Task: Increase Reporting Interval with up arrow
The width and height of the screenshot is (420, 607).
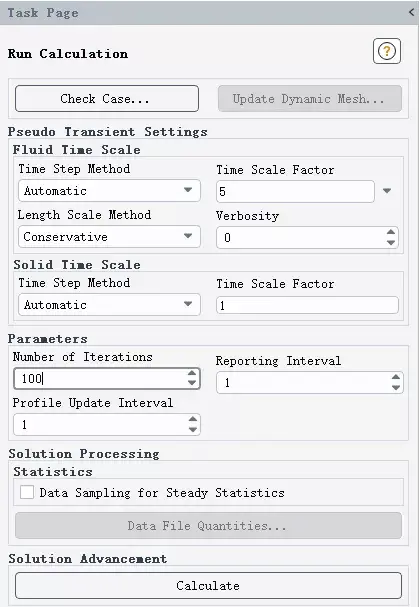Action: [x=395, y=377]
